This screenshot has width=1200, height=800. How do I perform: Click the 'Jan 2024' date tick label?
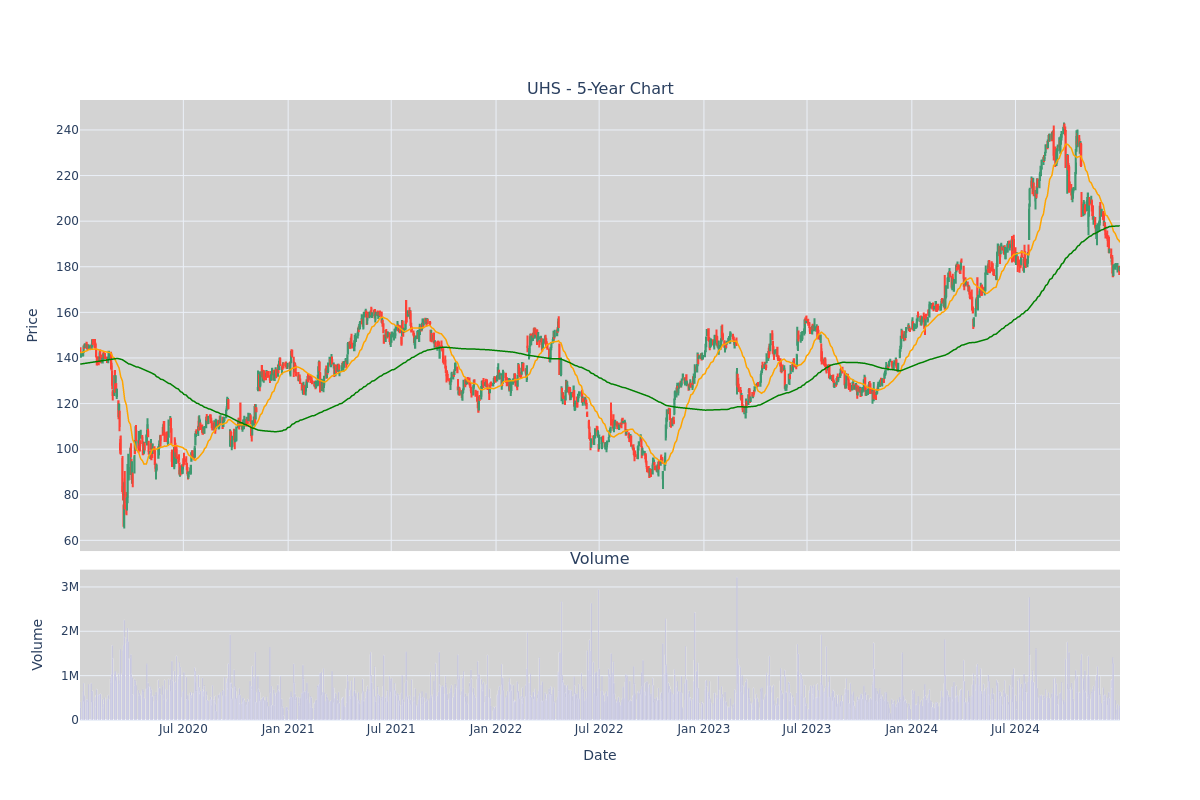(912, 729)
